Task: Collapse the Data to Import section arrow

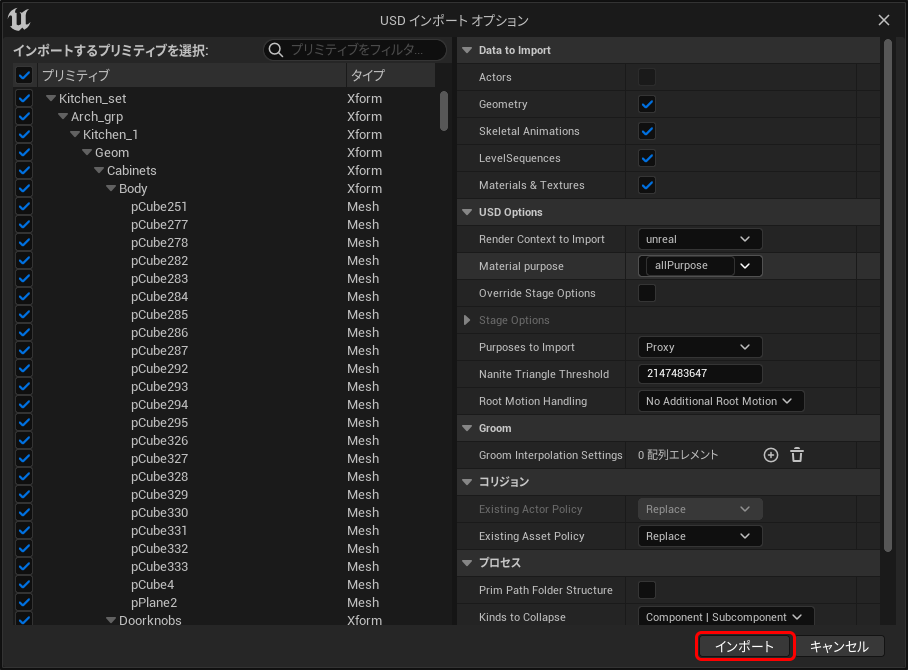Action: 467,51
